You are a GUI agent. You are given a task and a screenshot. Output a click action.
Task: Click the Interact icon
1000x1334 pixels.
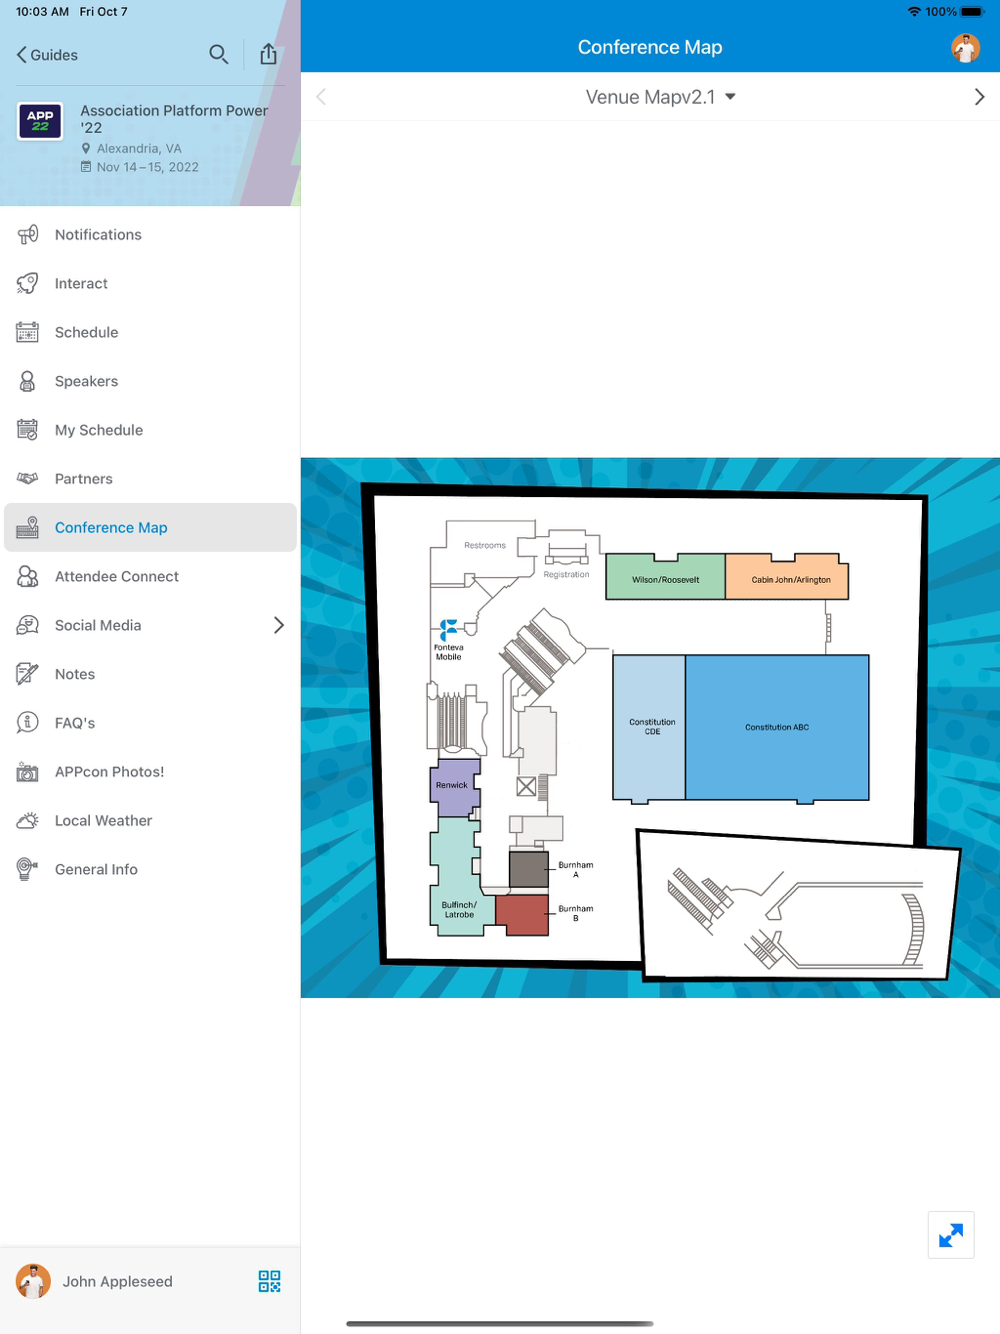click(27, 283)
